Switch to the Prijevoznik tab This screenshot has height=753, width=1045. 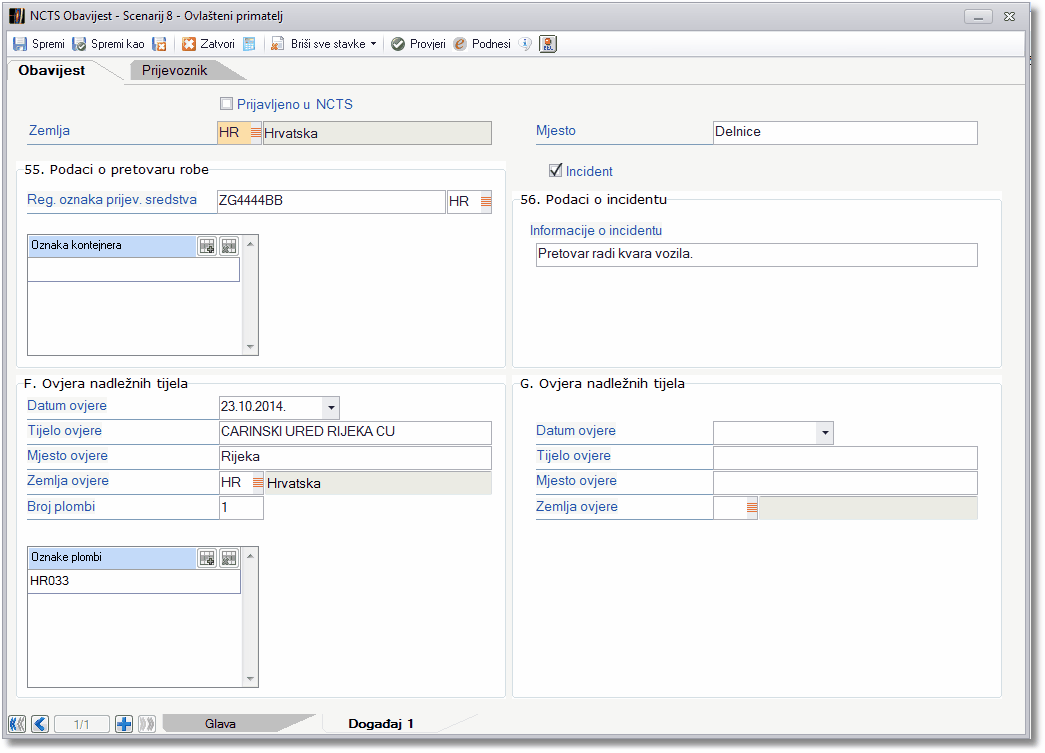click(x=175, y=70)
